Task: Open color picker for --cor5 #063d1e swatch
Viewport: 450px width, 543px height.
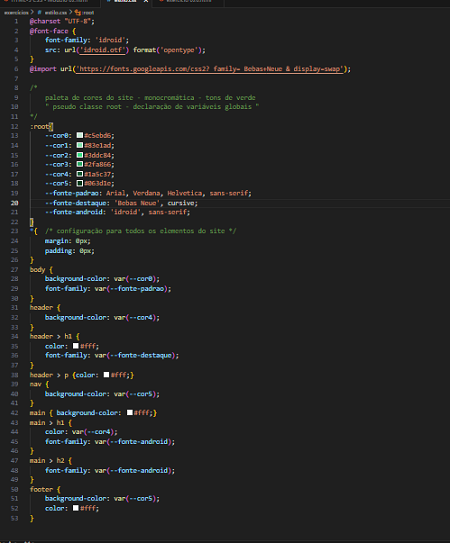Action: (80, 183)
